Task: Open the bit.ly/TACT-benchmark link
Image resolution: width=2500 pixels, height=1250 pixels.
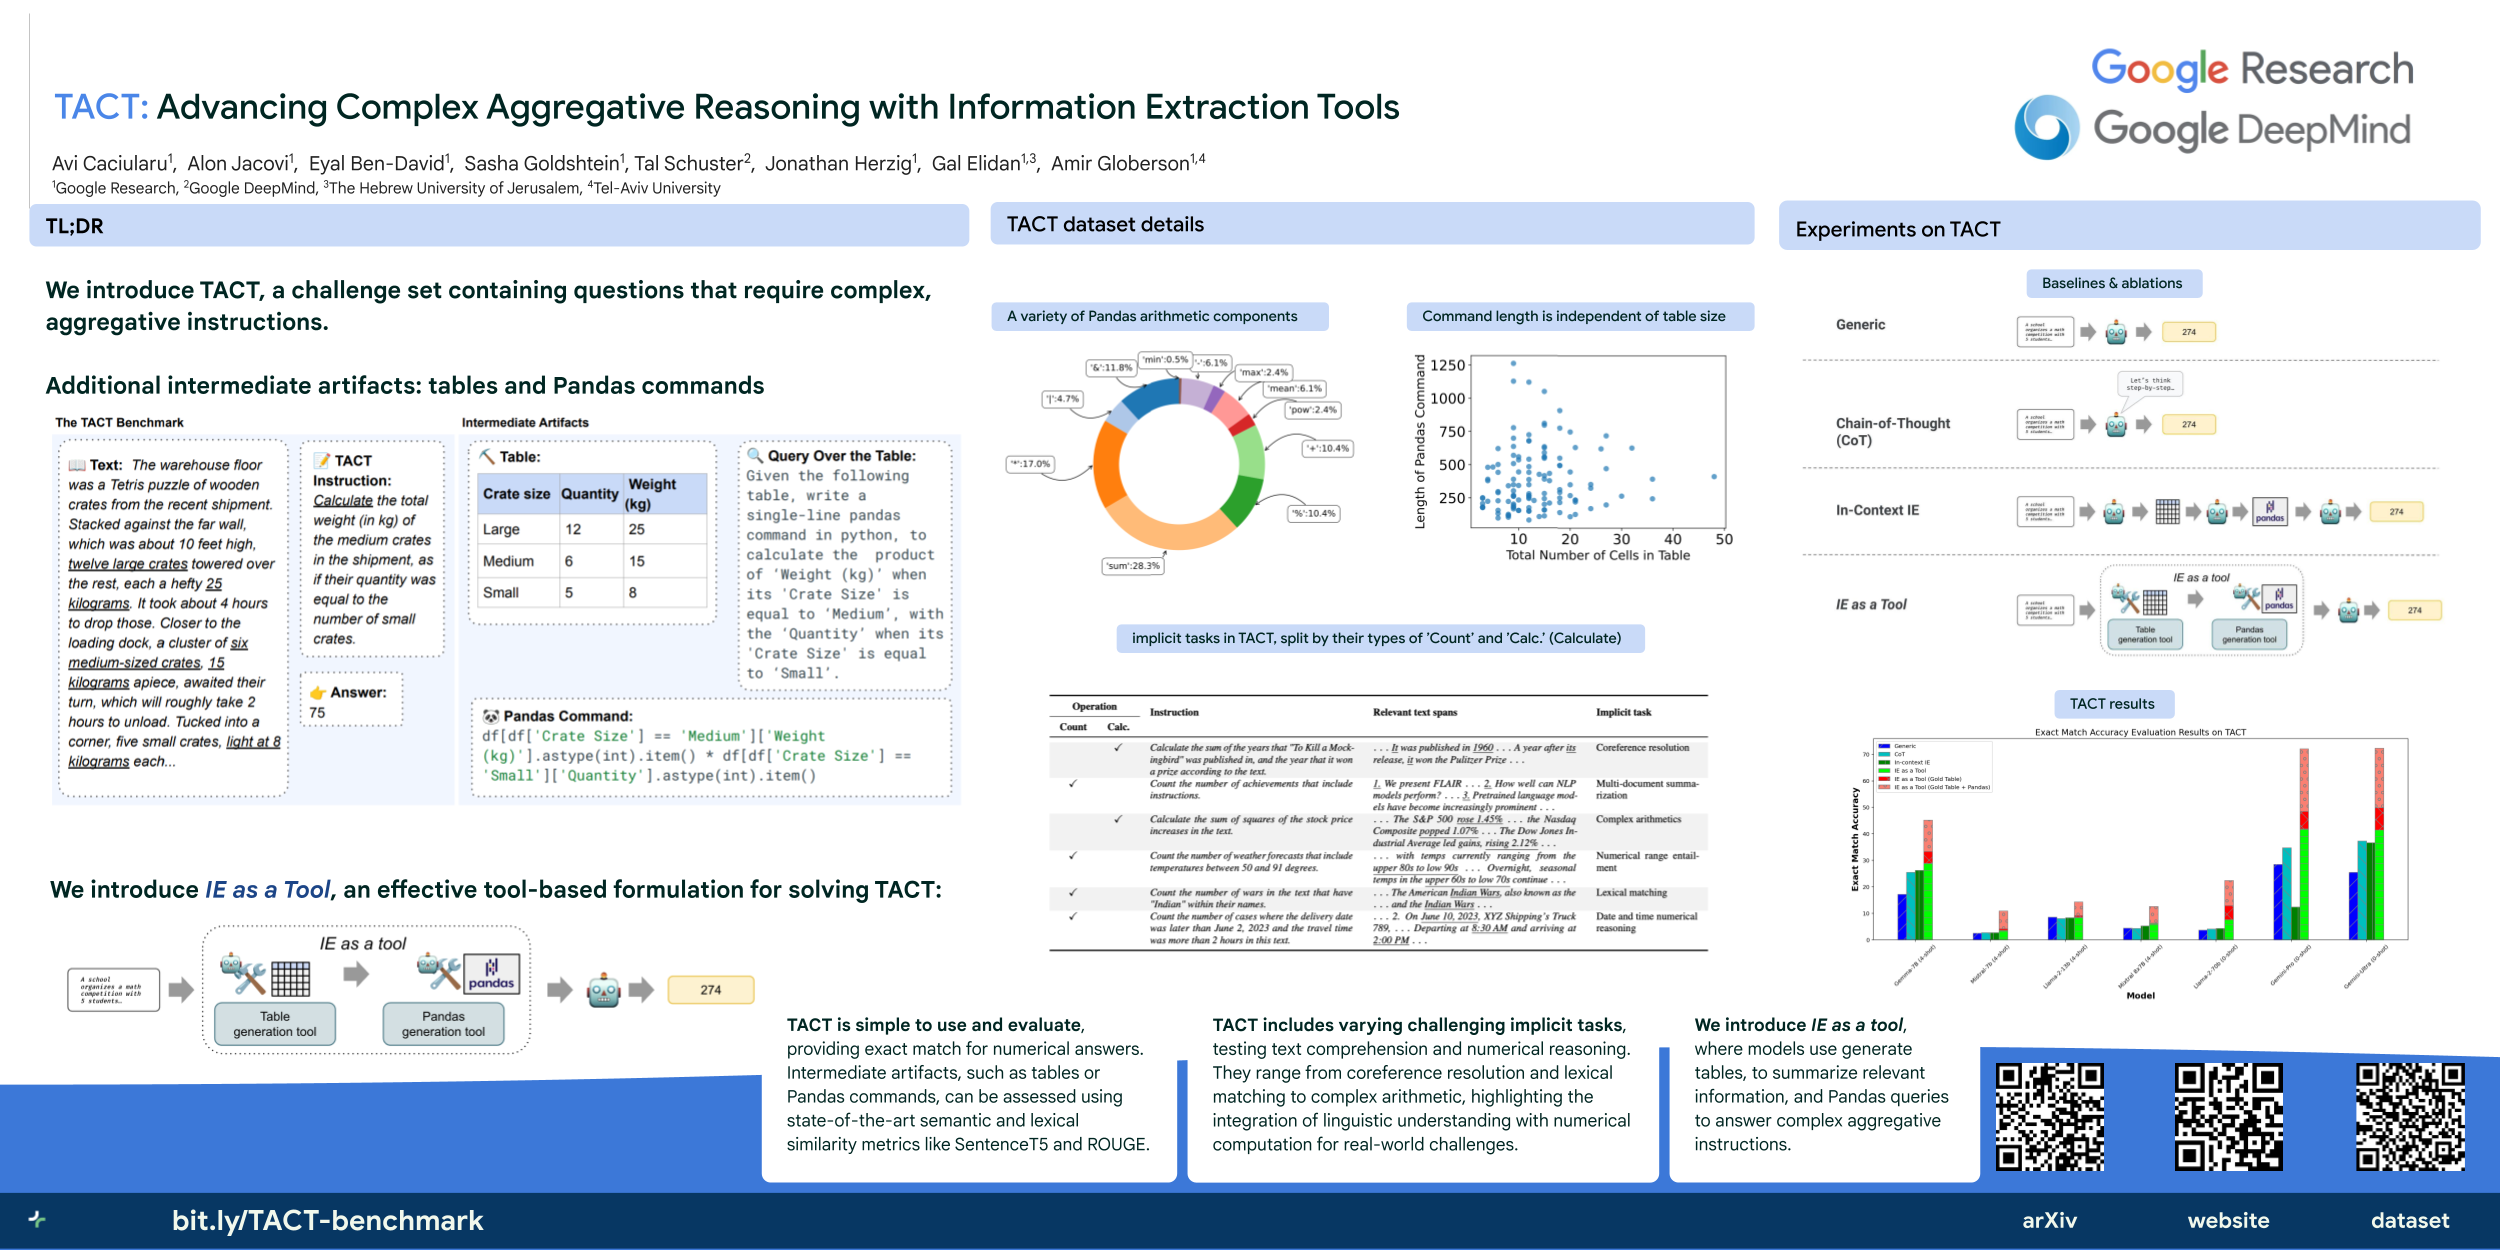Action: tap(327, 1220)
